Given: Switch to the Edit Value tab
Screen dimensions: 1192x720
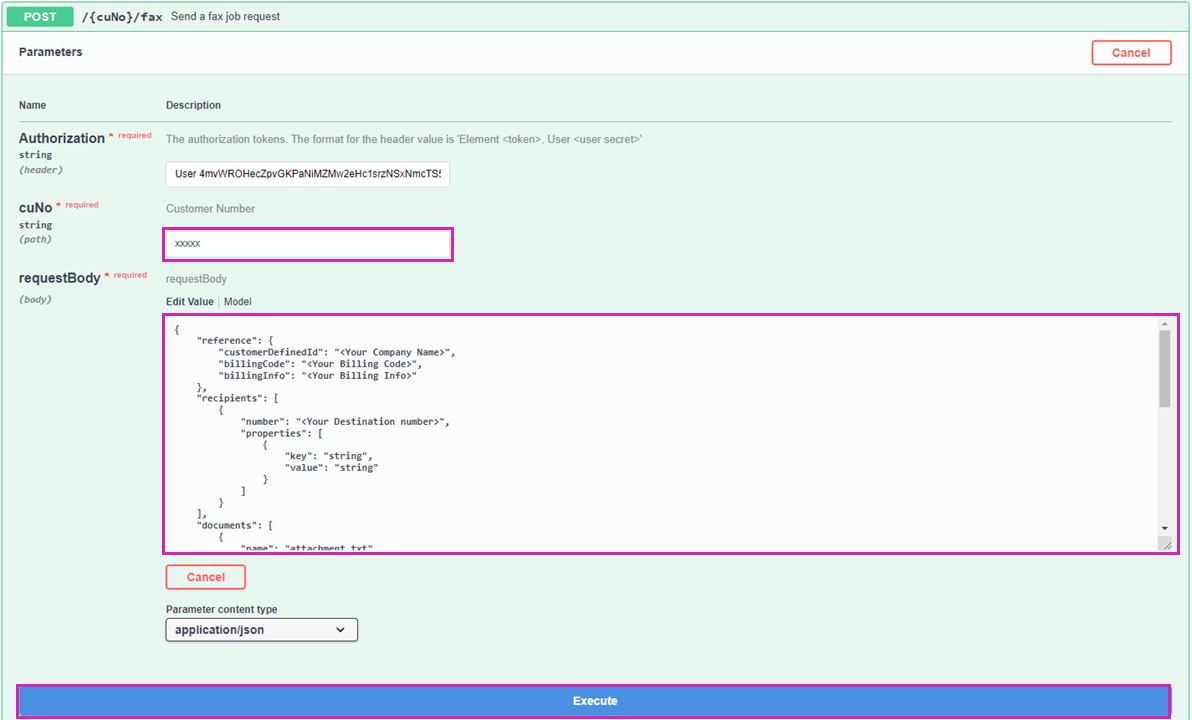Looking at the screenshot, I should (x=189, y=302).
